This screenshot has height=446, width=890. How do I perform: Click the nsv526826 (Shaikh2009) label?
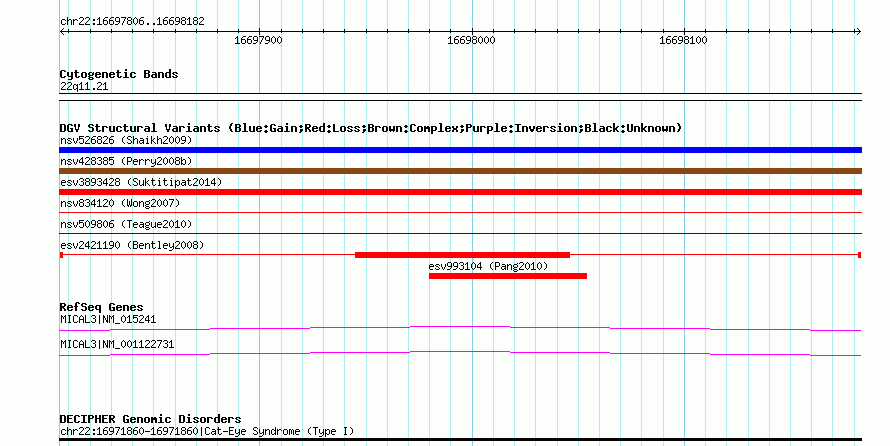pos(126,140)
